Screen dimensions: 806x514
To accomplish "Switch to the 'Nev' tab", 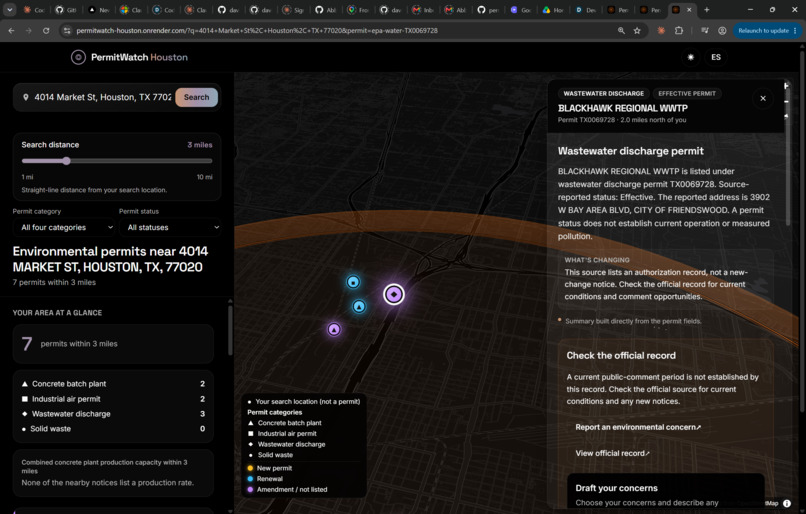I will [x=99, y=10].
